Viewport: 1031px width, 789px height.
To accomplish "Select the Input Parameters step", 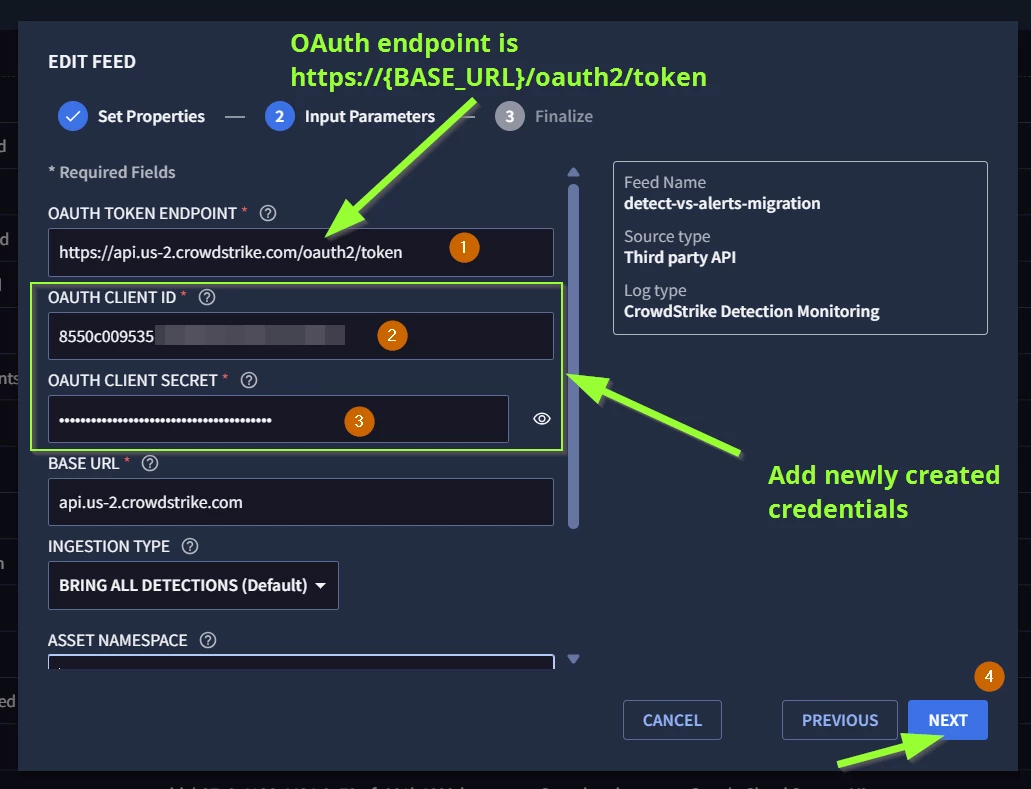I will coord(350,116).
